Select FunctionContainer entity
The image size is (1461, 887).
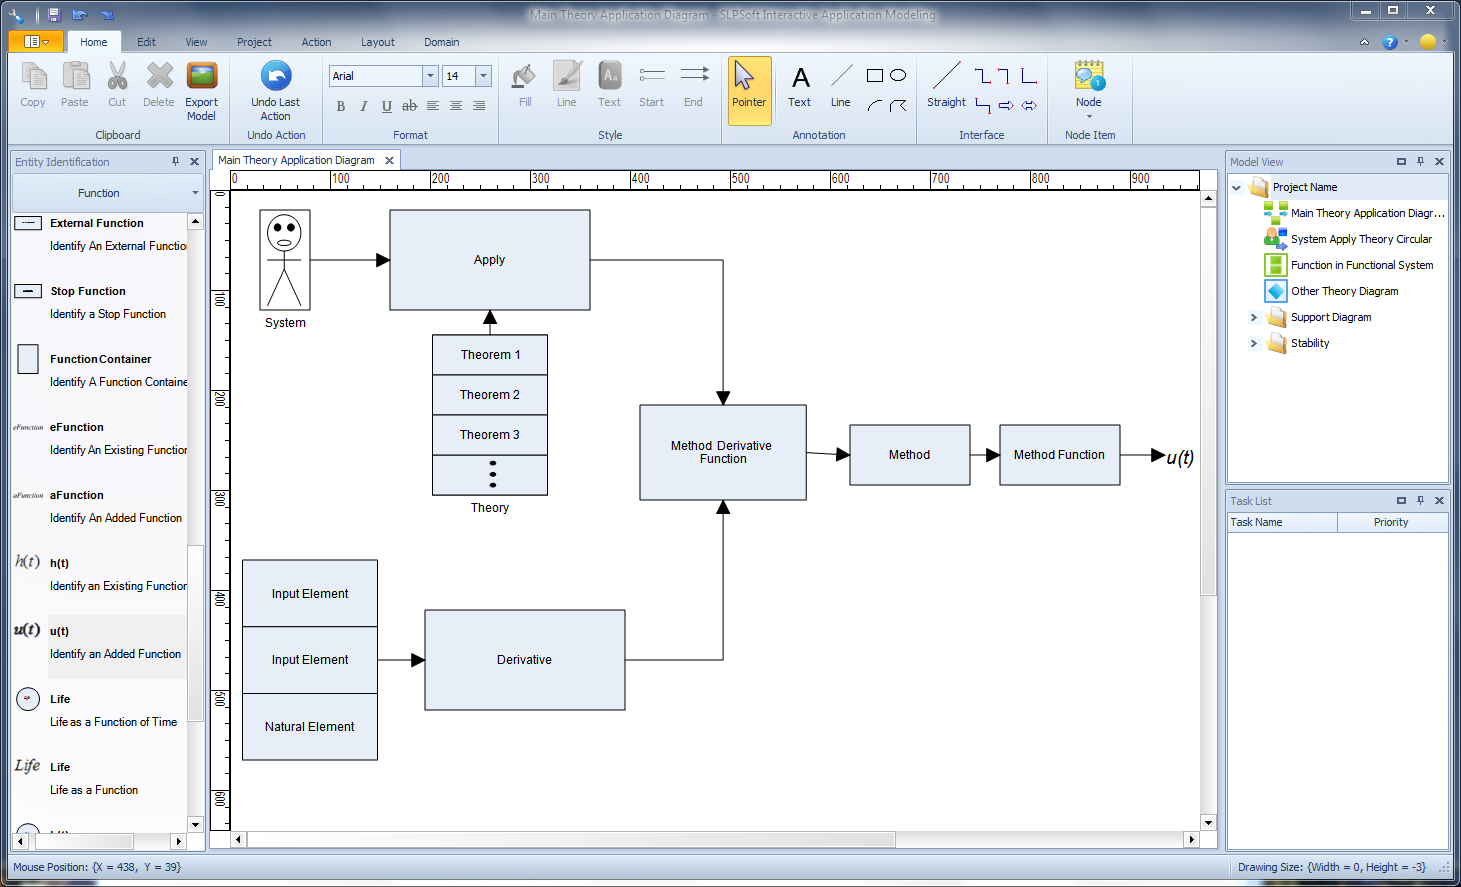click(x=100, y=371)
